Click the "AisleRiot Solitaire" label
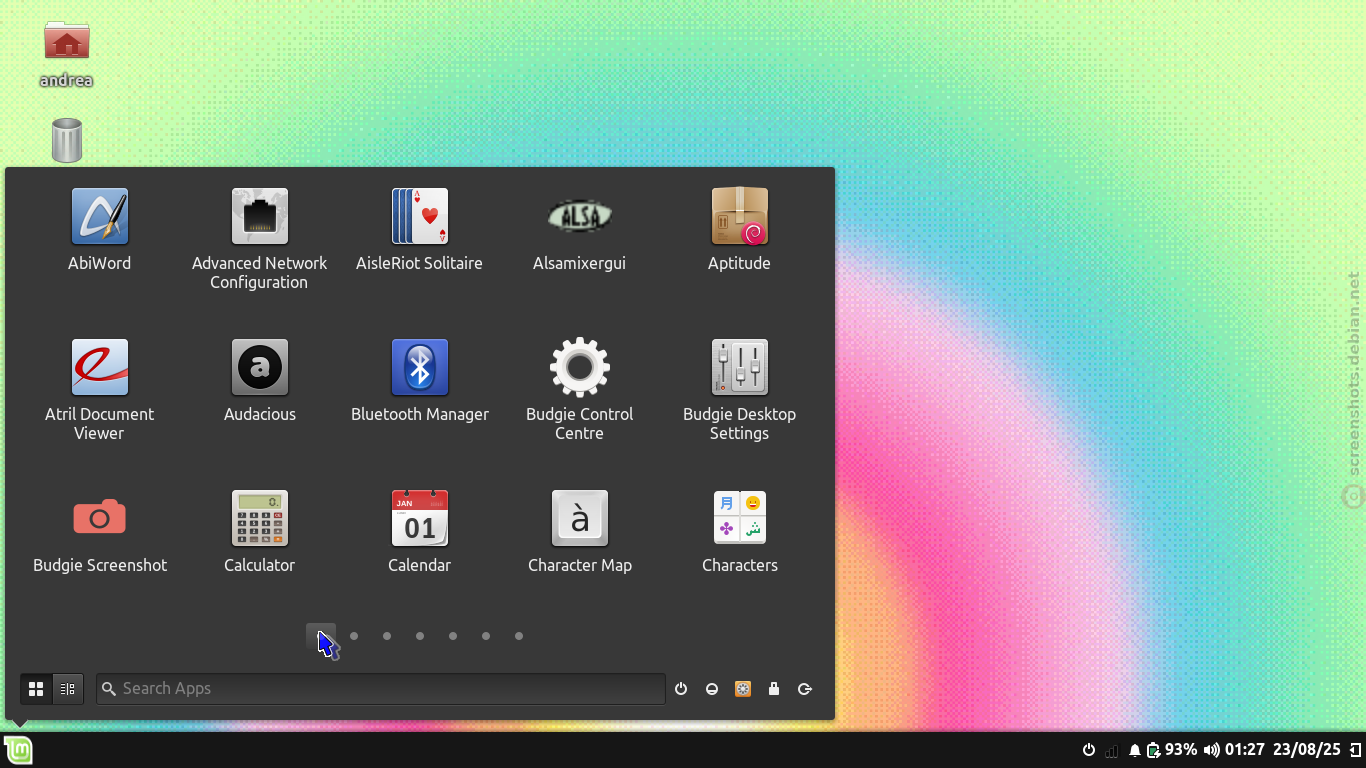The width and height of the screenshot is (1366, 768). (420, 264)
